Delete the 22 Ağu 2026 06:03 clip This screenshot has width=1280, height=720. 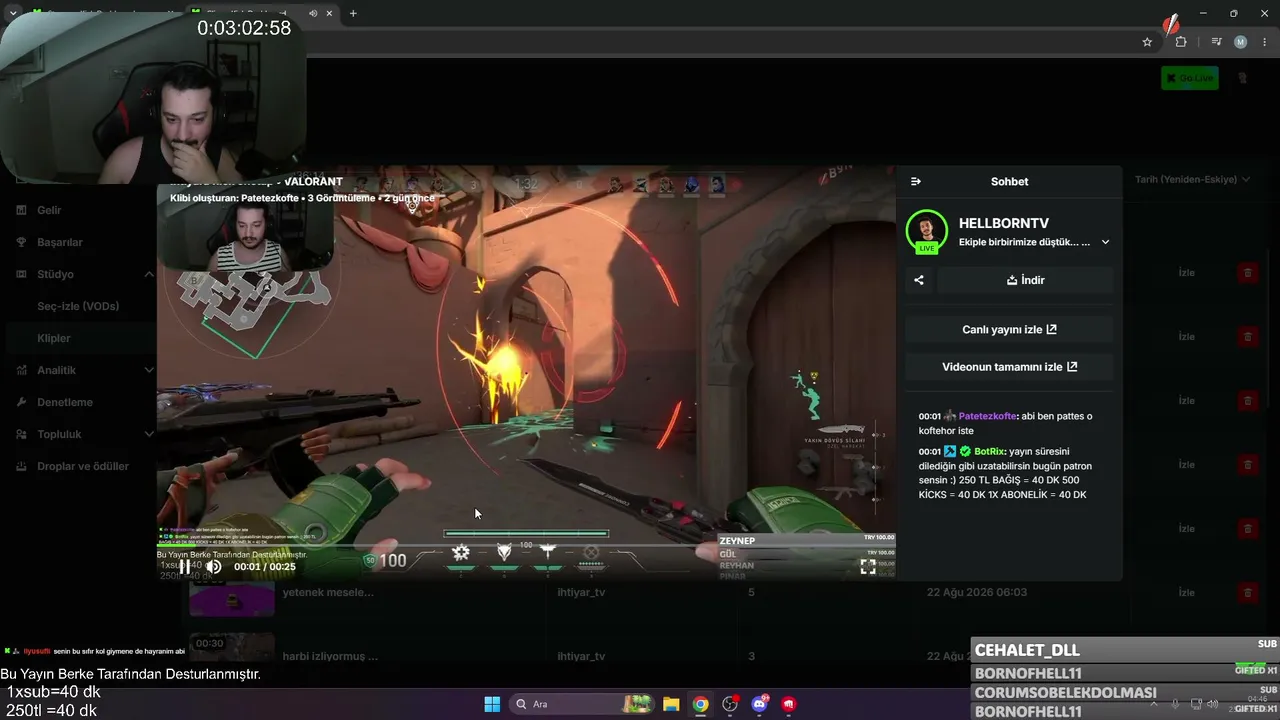(x=1247, y=592)
